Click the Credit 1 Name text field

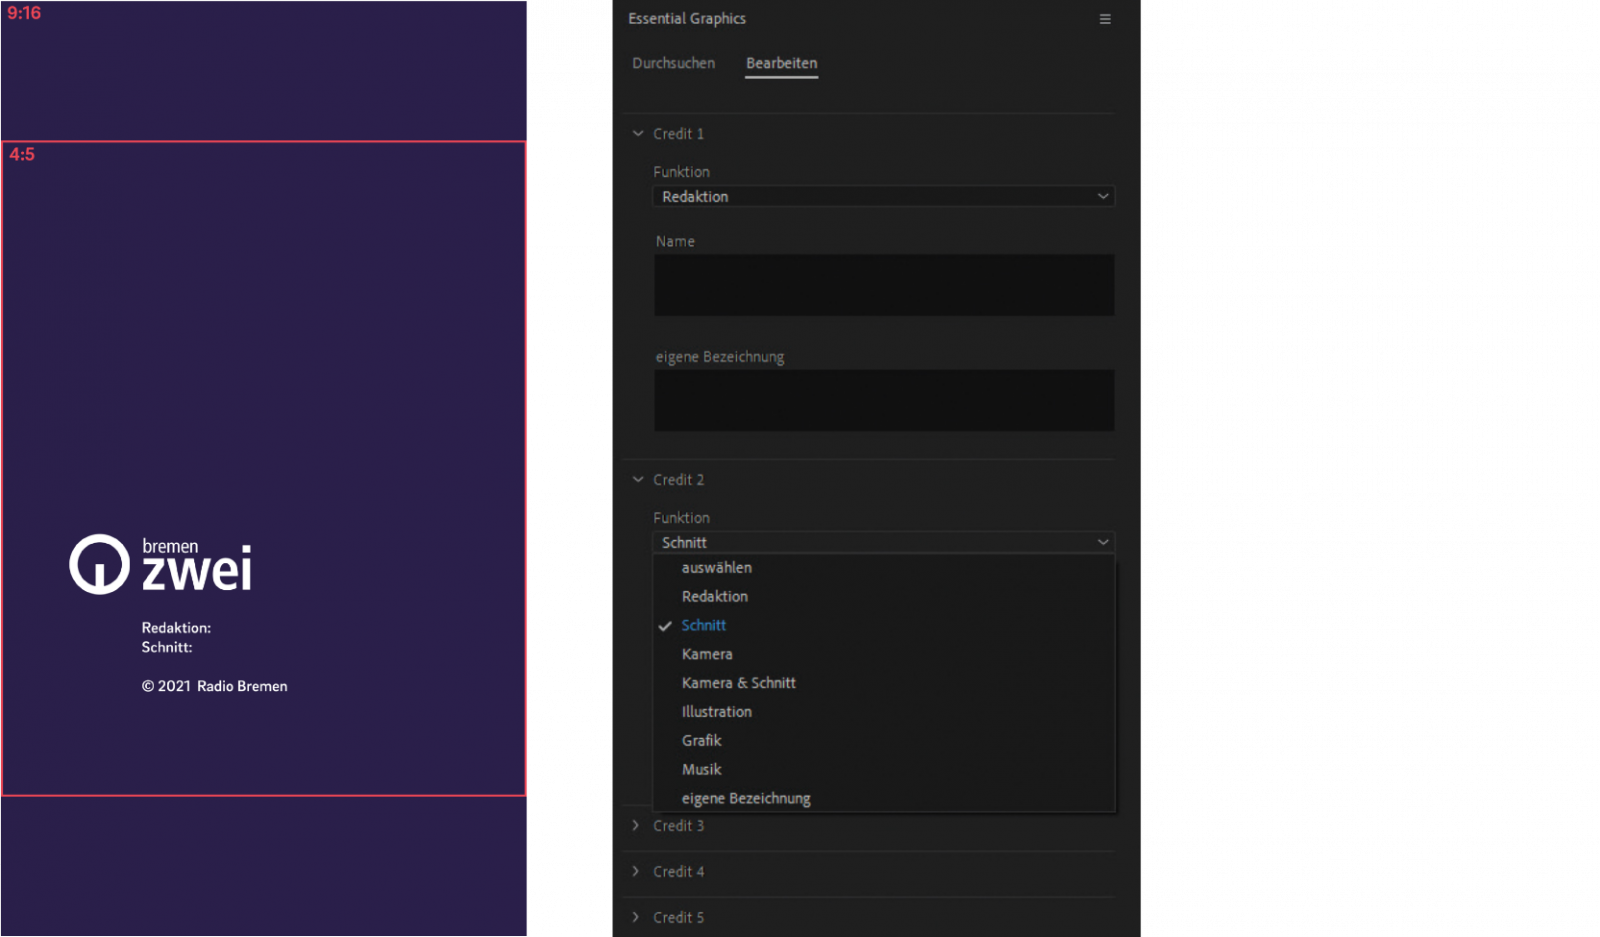(883, 285)
